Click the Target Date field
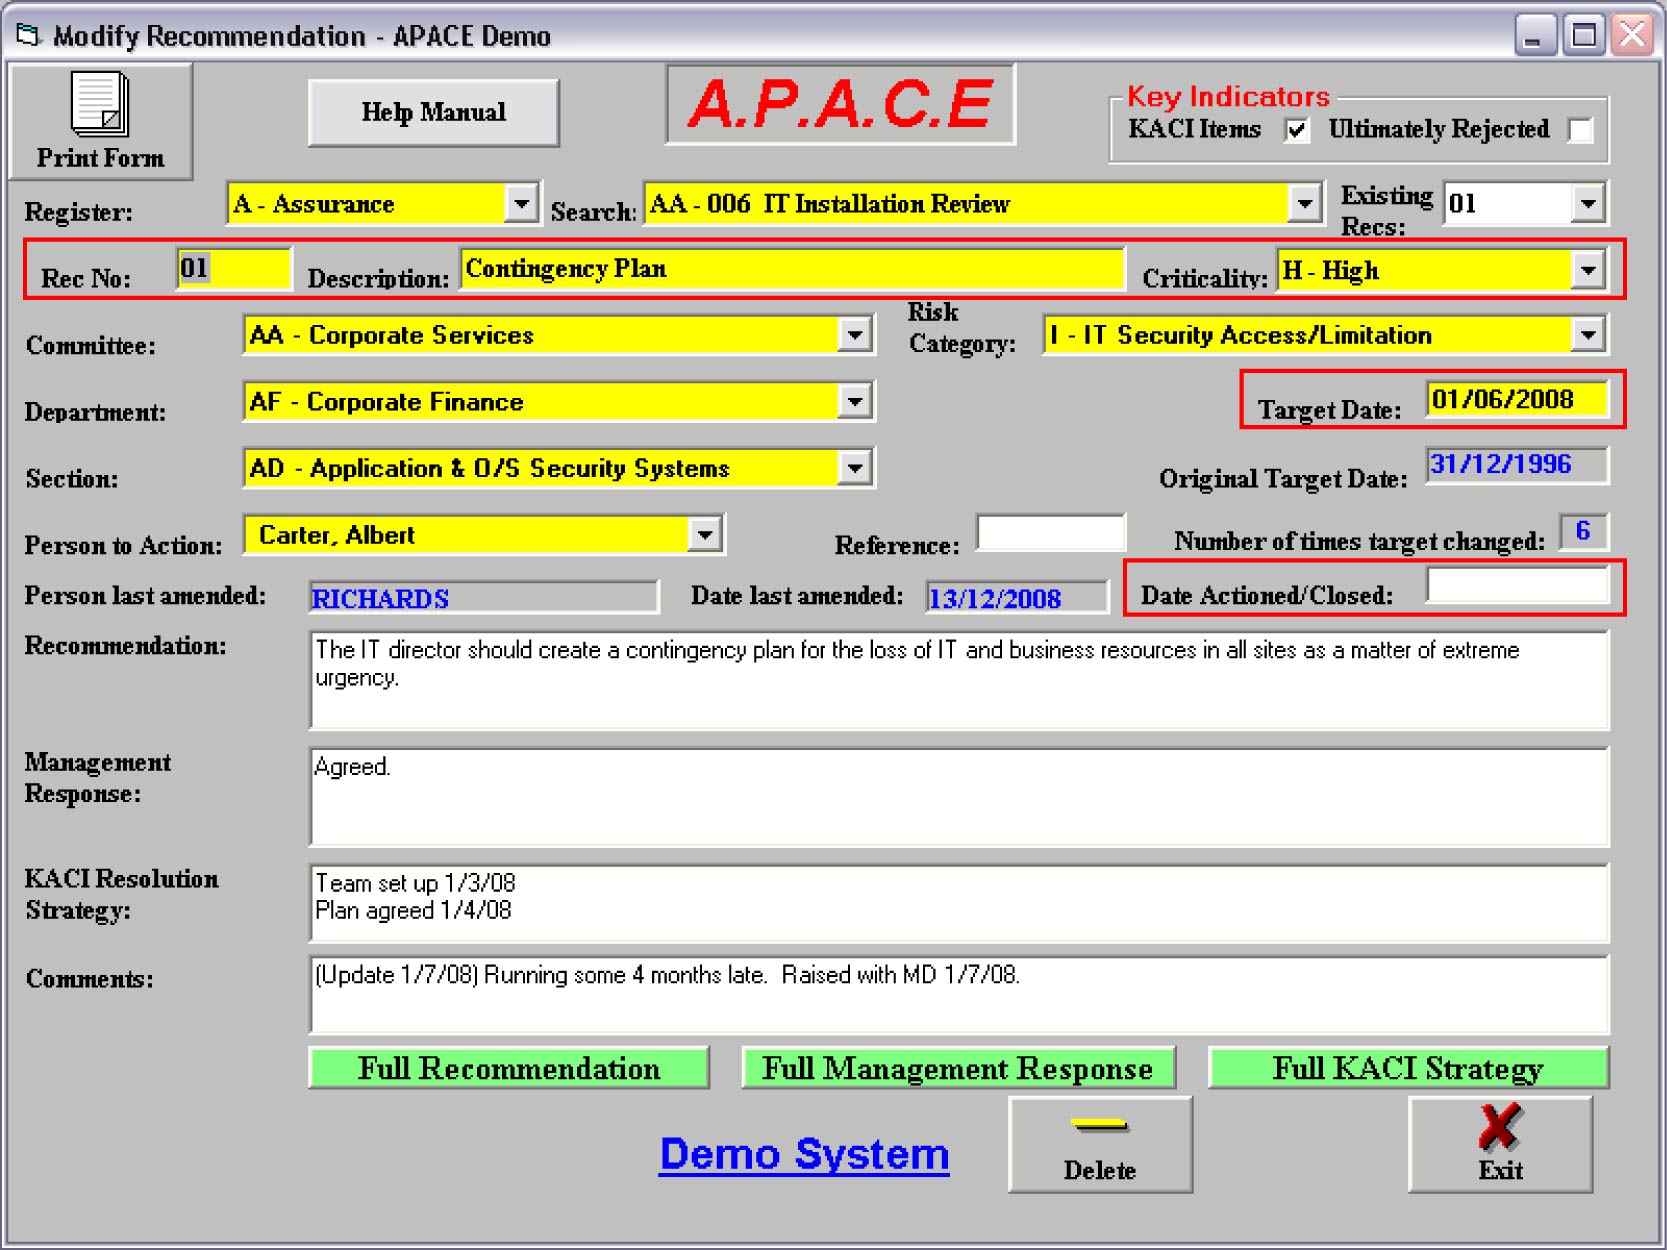 click(x=1516, y=400)
